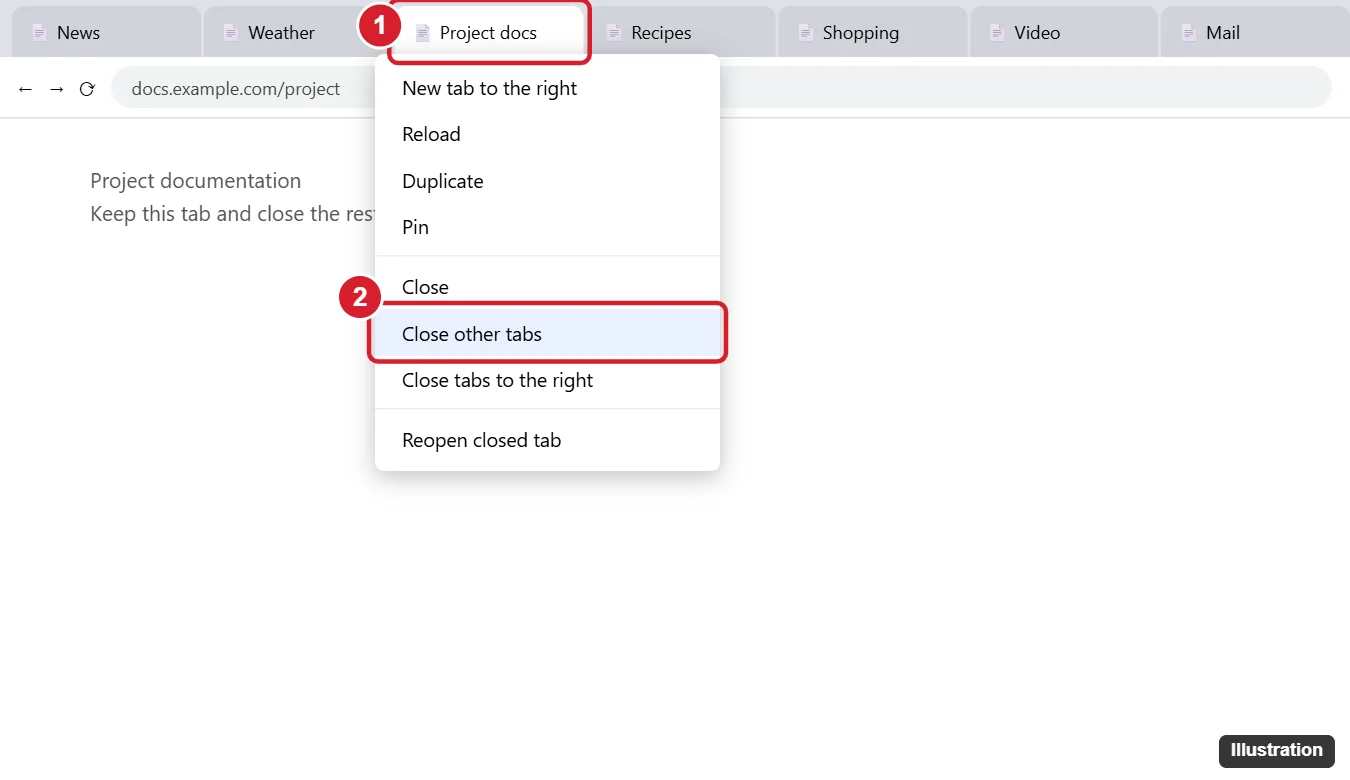The image size is (1350, 780).
Task: Click the browser forward arrow
Action: (x=57, y=89)
